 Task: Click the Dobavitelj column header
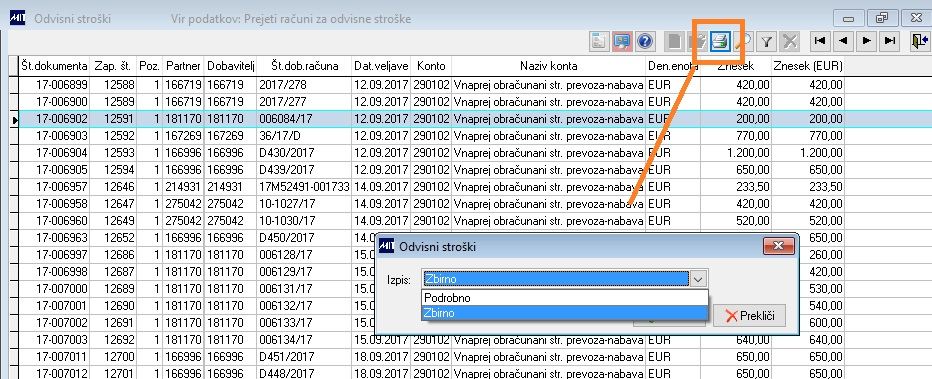(231, 66)
